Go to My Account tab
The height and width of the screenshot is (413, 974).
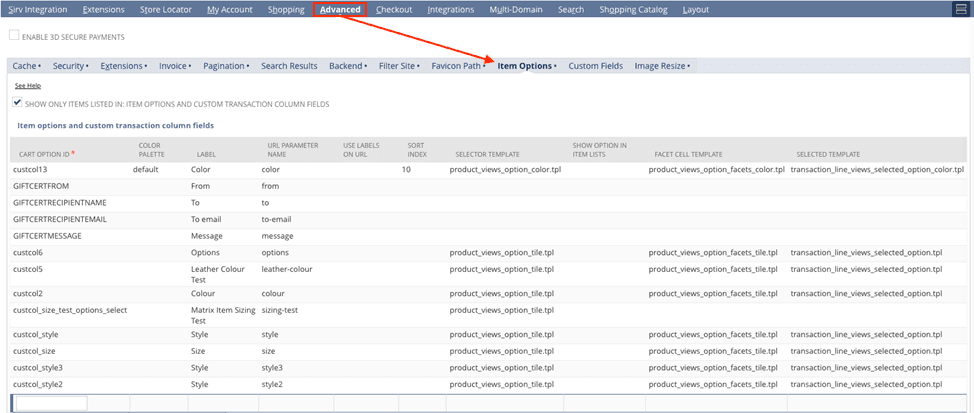coord(230,9)
